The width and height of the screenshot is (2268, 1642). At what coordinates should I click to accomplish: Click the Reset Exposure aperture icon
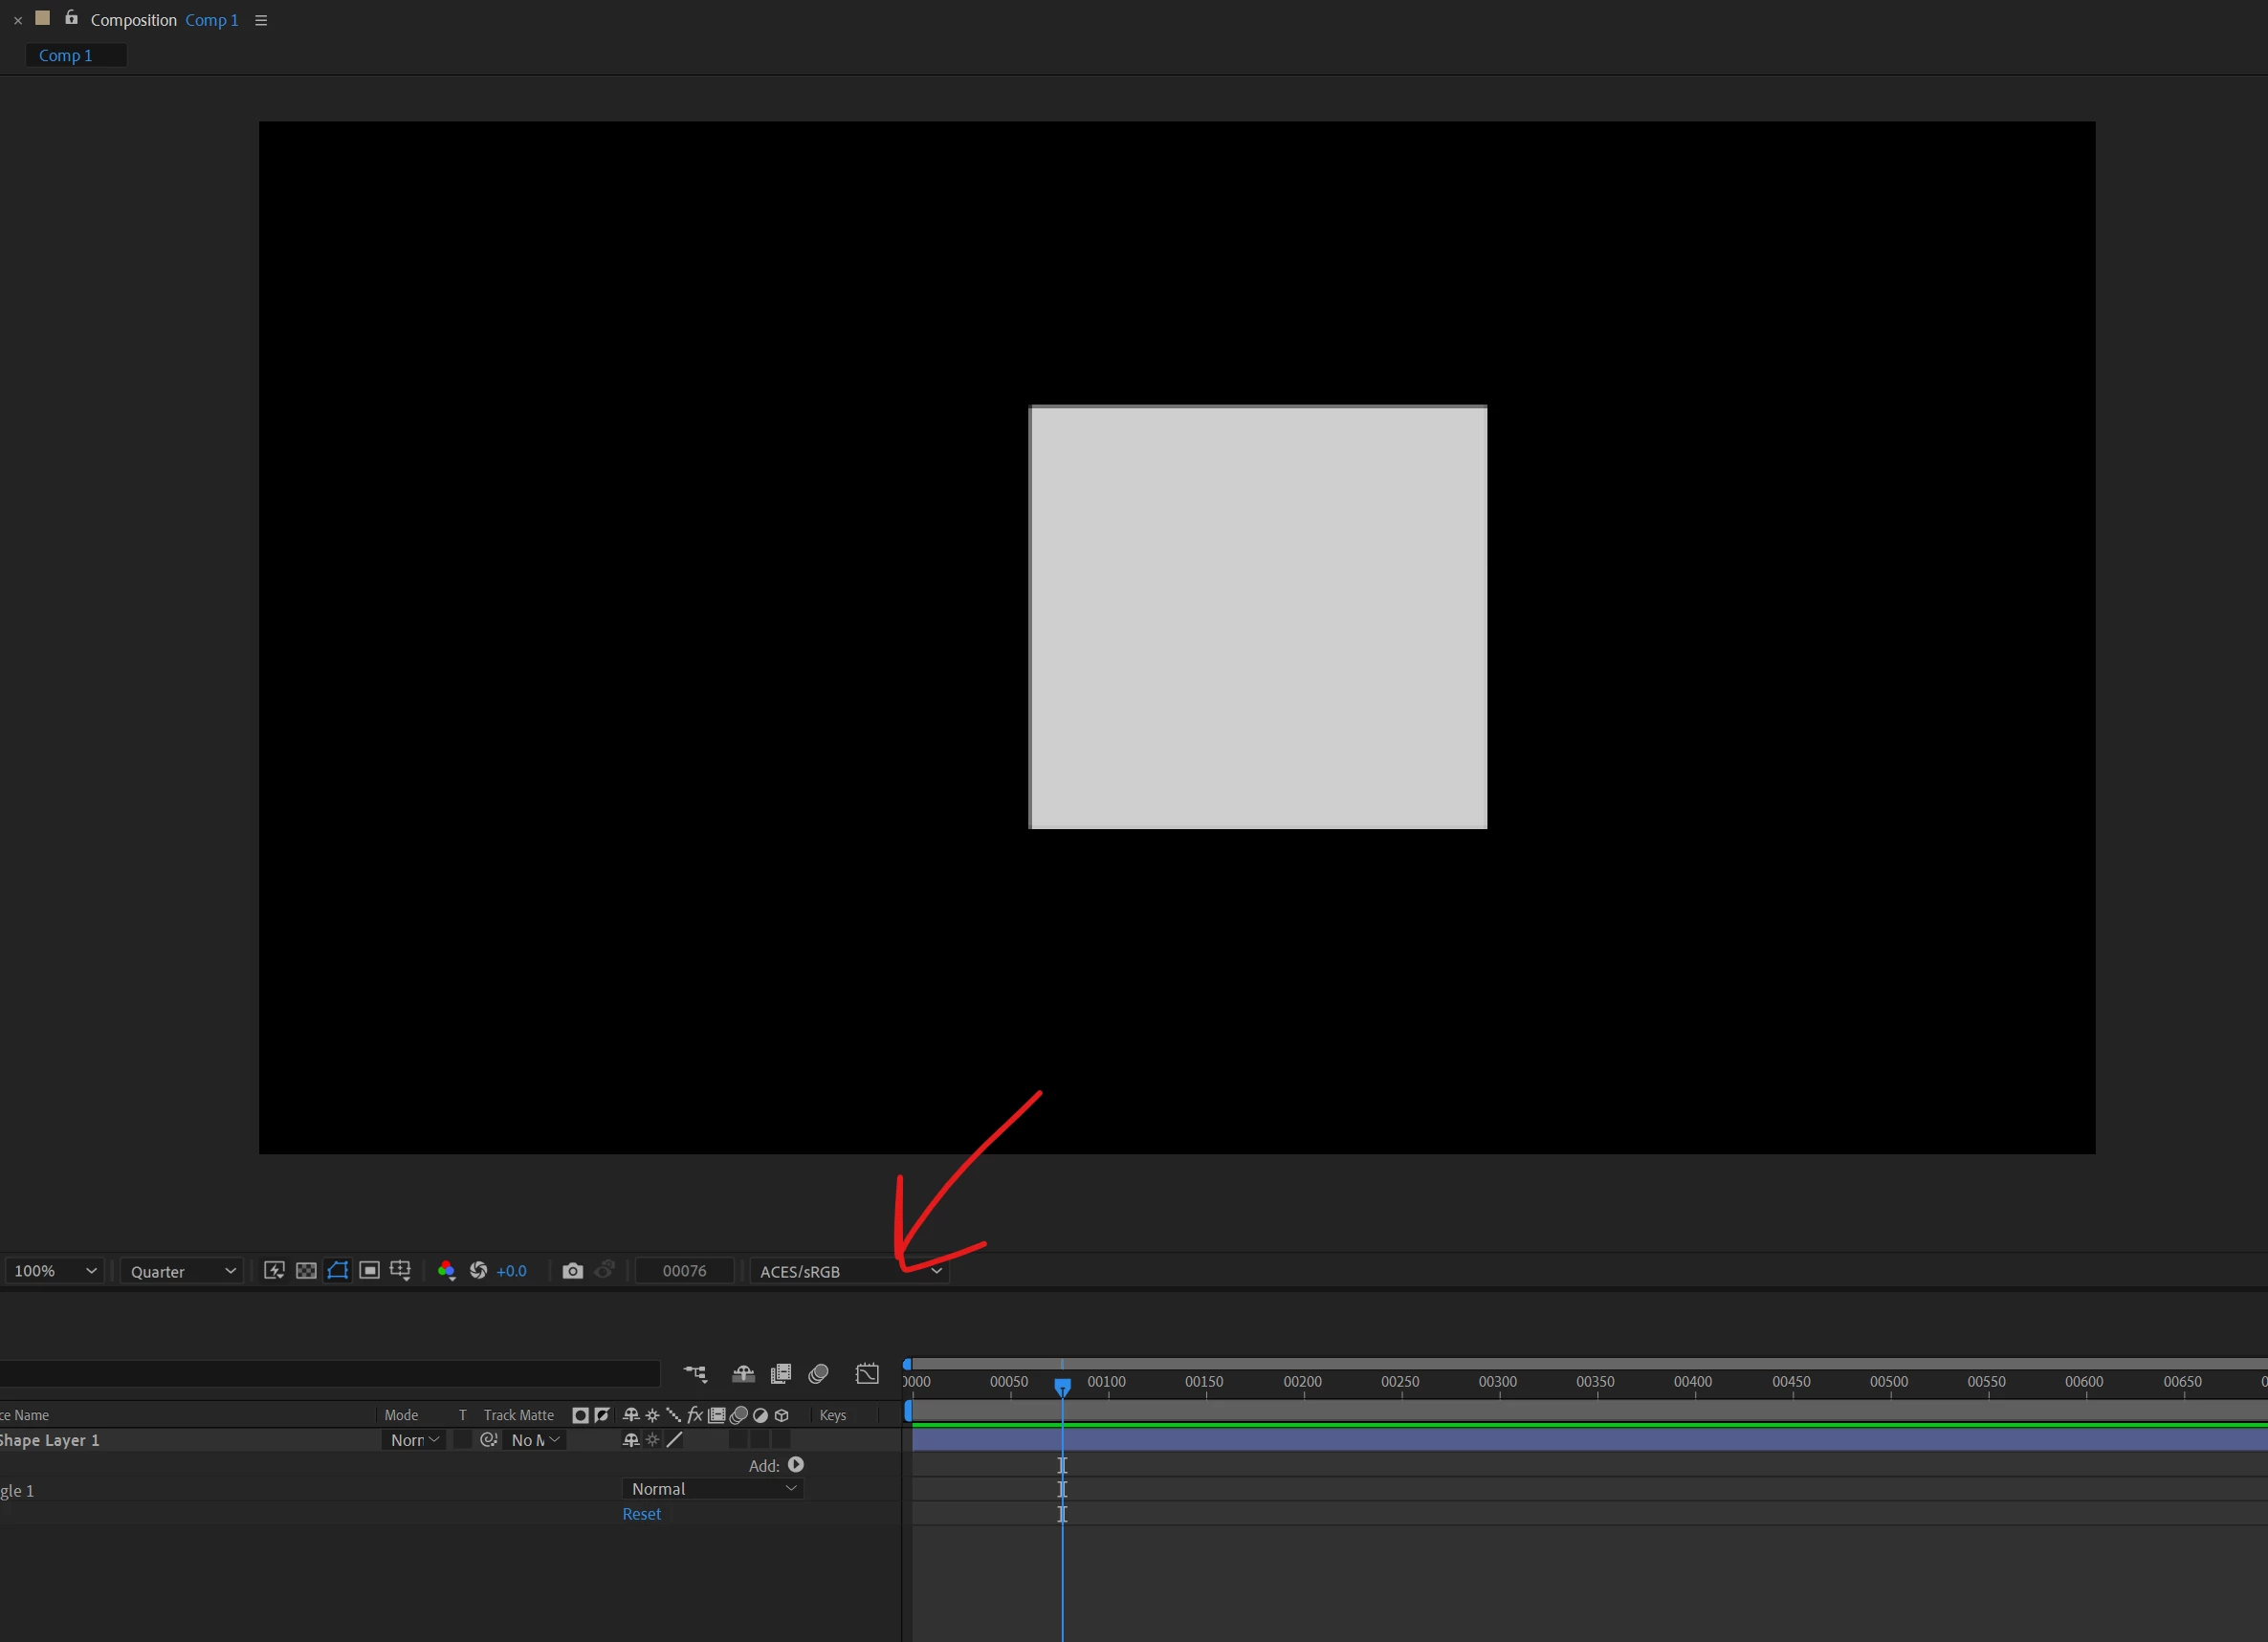pos(479,1270)
